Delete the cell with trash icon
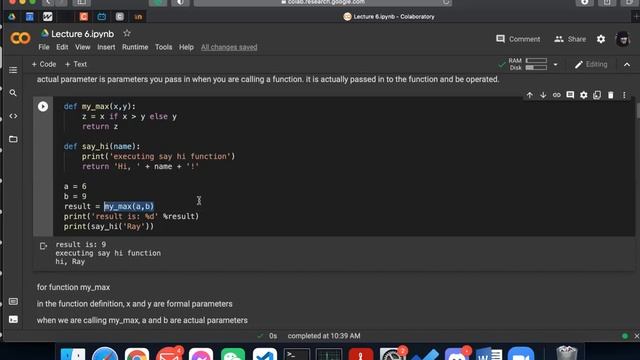 tap(611, 95)
